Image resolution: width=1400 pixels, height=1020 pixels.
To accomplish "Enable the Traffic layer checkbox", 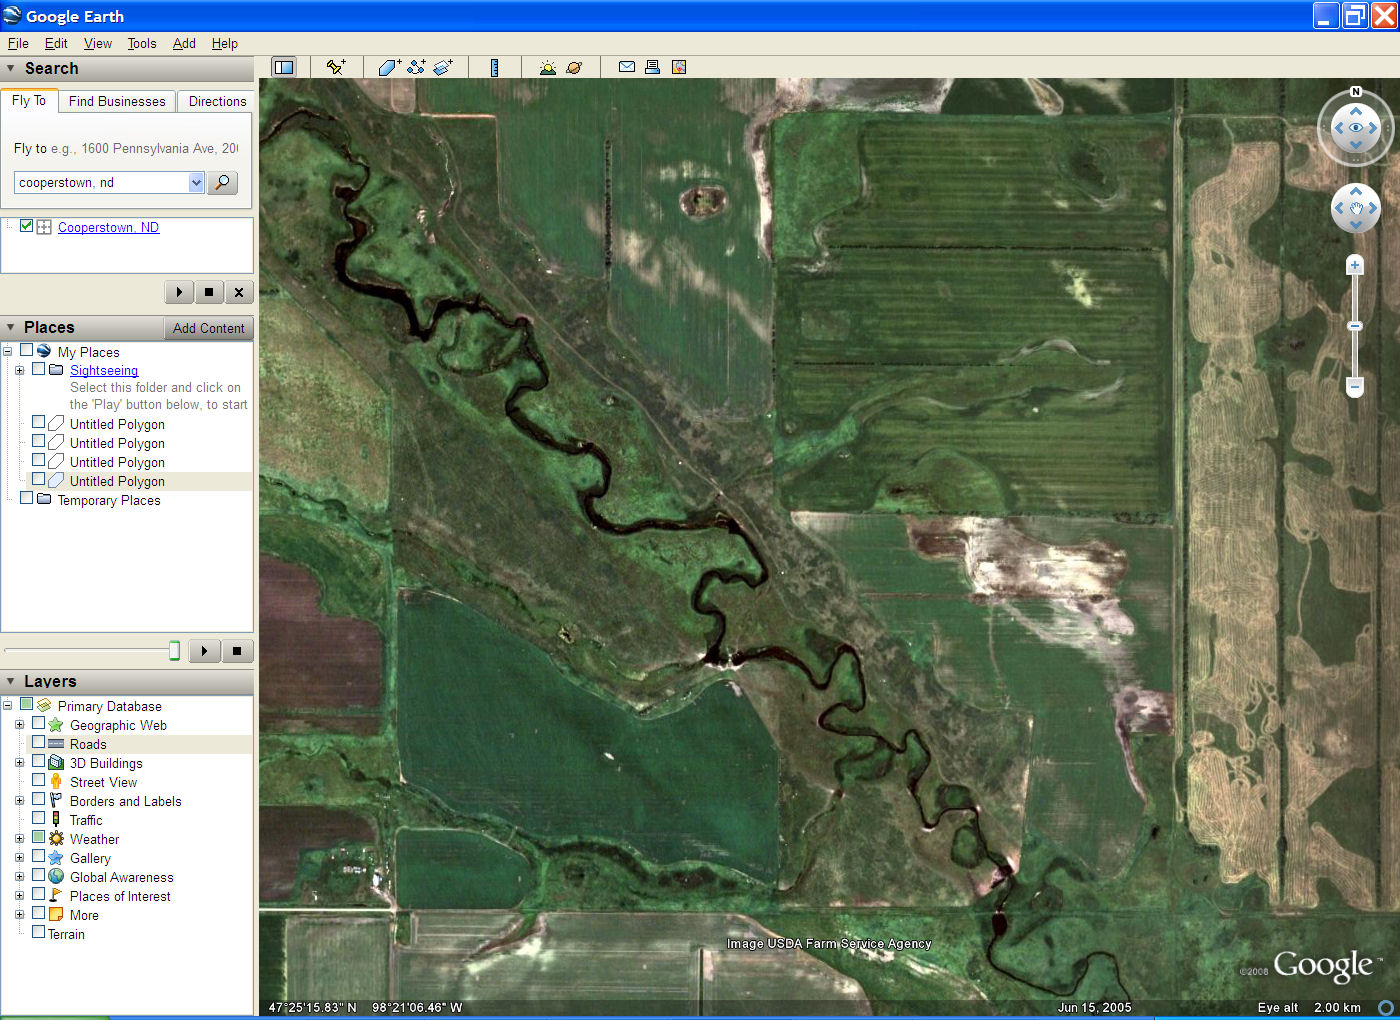I will pos(39,818).
